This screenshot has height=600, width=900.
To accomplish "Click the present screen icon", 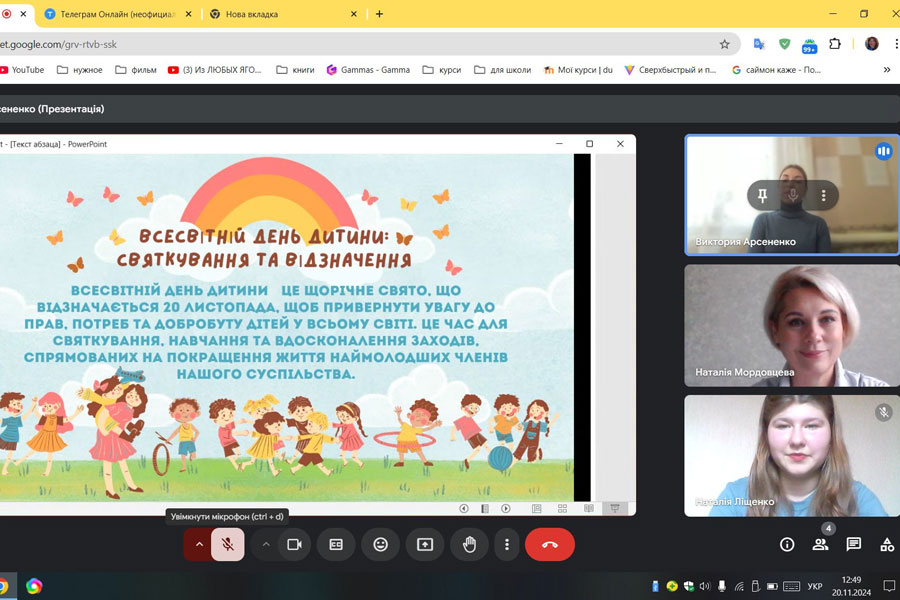I will 425,544.
